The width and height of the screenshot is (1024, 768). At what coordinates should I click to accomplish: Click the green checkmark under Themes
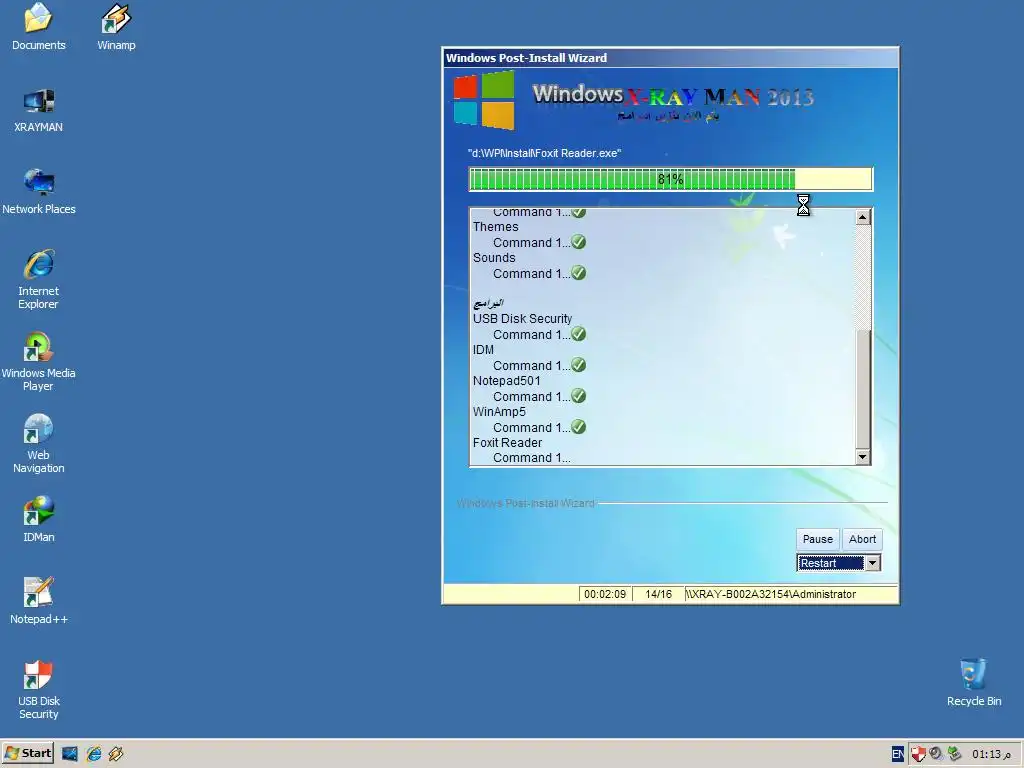[579, 242]
